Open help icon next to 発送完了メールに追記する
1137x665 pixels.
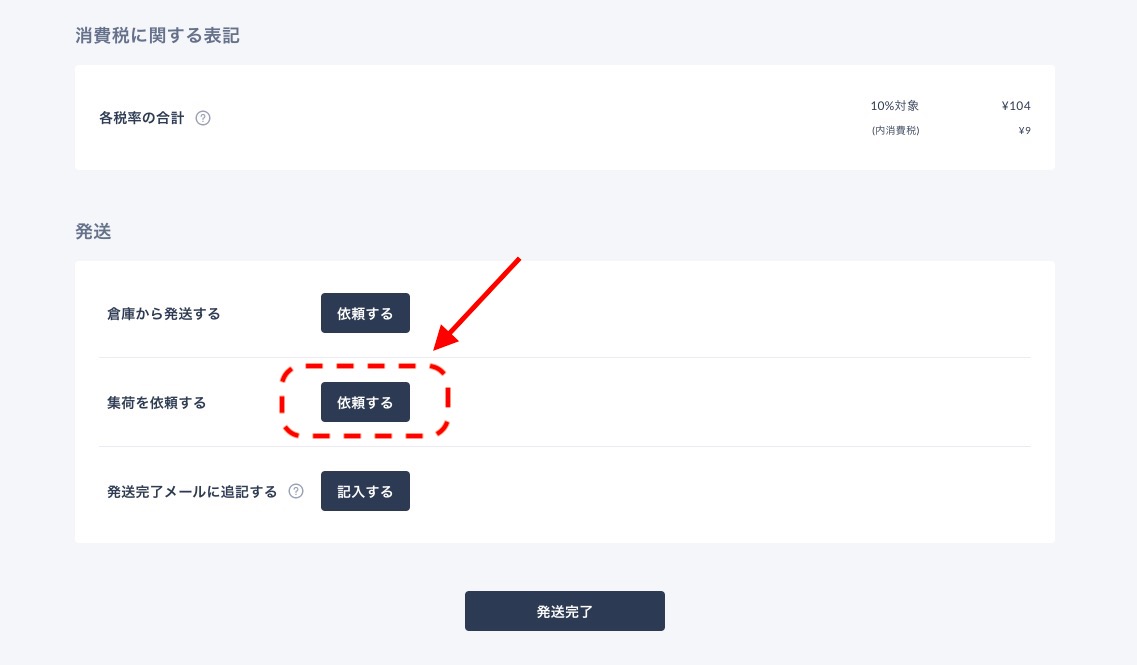(296, 491)
